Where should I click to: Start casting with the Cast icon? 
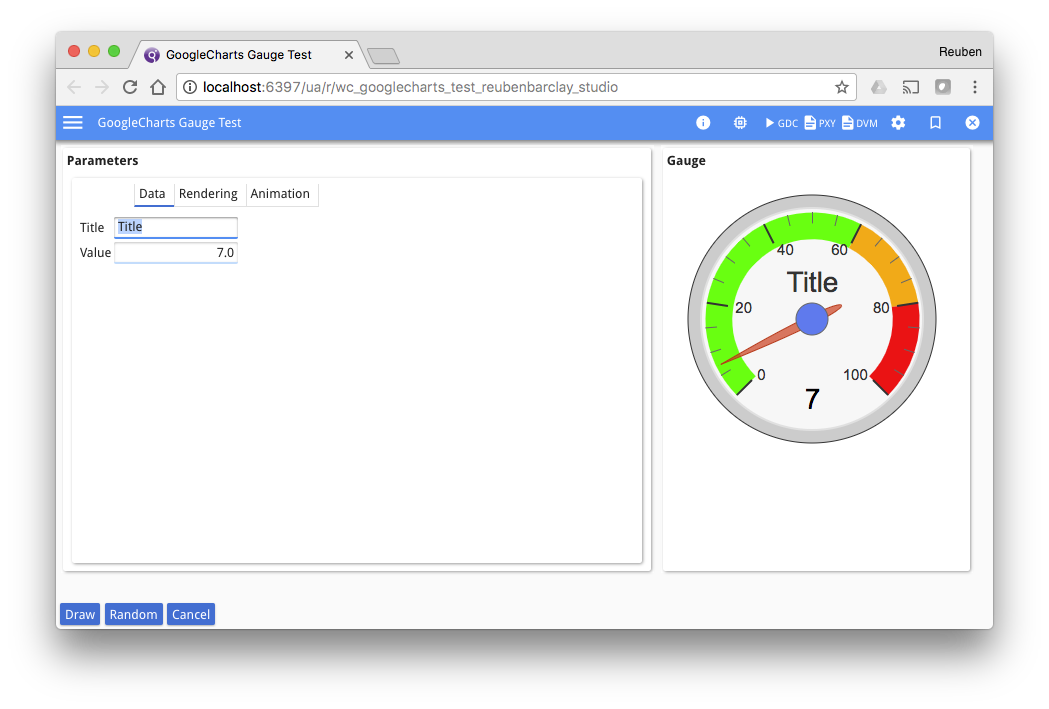click(911, 87)
